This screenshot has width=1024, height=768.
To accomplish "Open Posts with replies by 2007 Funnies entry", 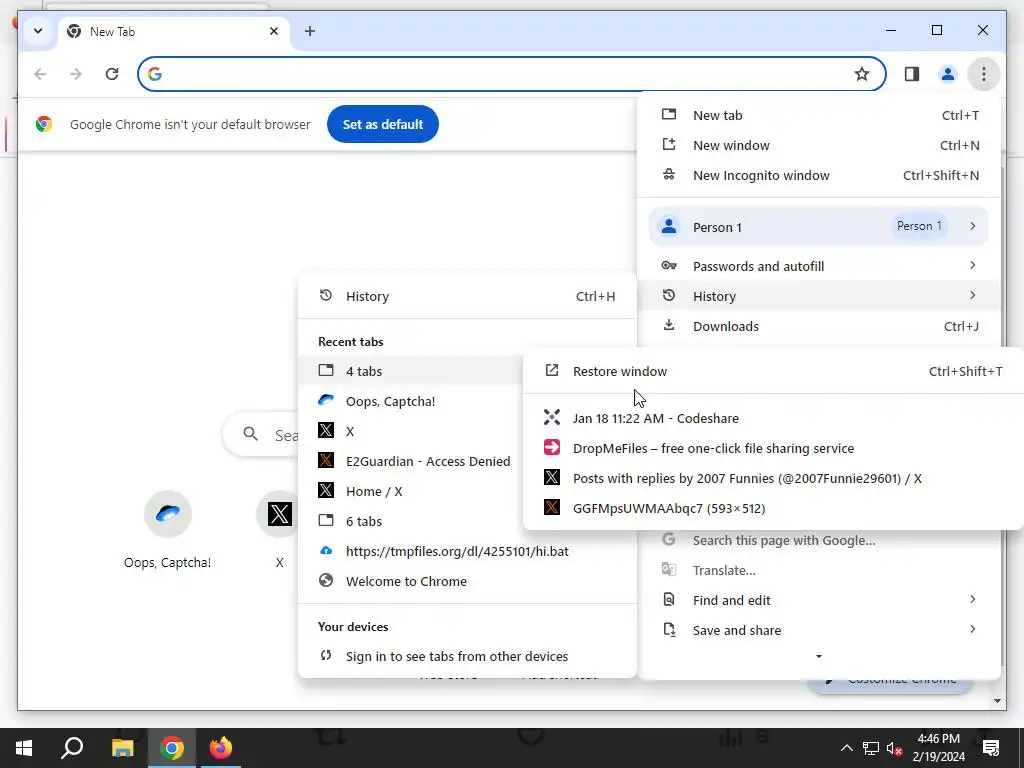I will pyautogui.click(x=773, y=478).
